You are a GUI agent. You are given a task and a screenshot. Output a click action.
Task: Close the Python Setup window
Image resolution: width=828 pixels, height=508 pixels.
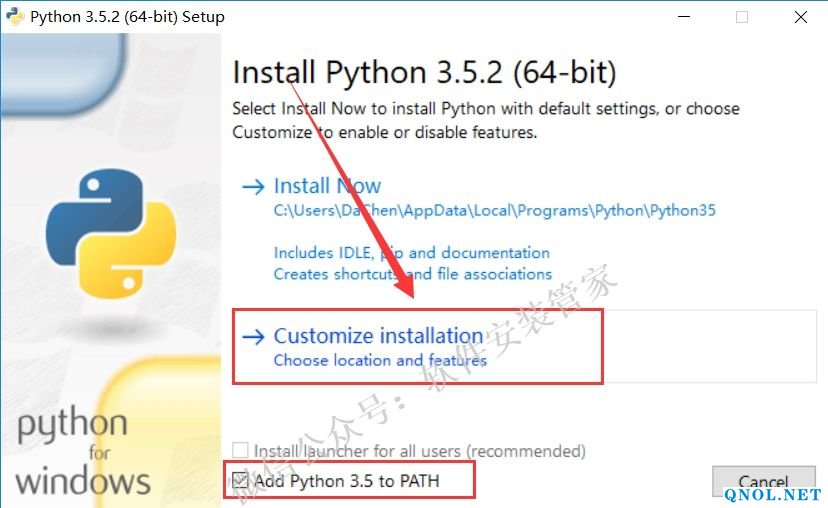(x=801, y=17)
